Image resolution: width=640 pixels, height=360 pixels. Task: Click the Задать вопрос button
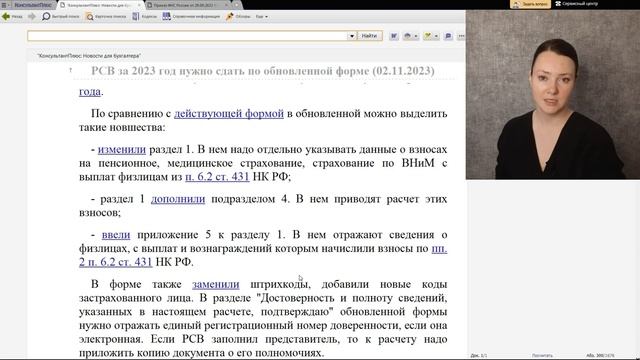(530, 4)
